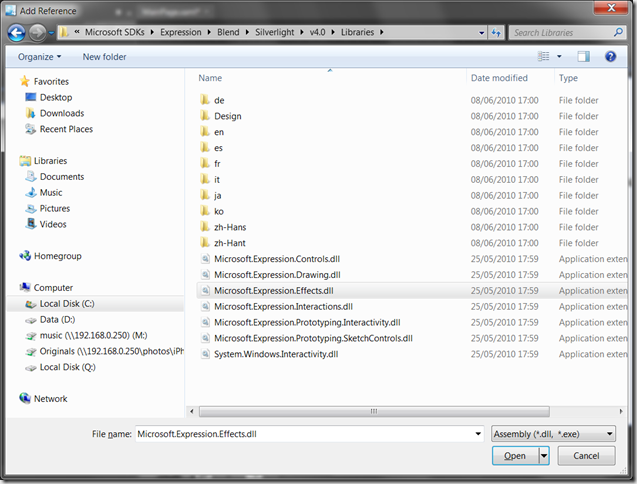The image size is (637, 484).
Task: Click the horizontal scrollbar thumb
Action: click(x=374, y=411)
